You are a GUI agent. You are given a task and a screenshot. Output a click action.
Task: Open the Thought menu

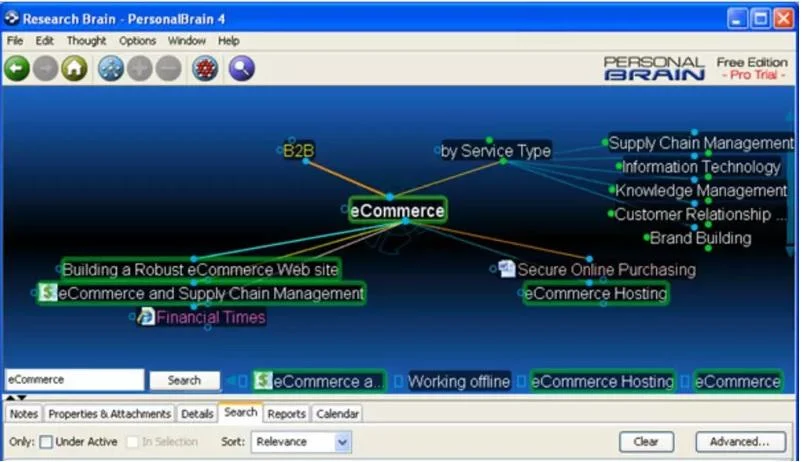click(x=86, y=40)
